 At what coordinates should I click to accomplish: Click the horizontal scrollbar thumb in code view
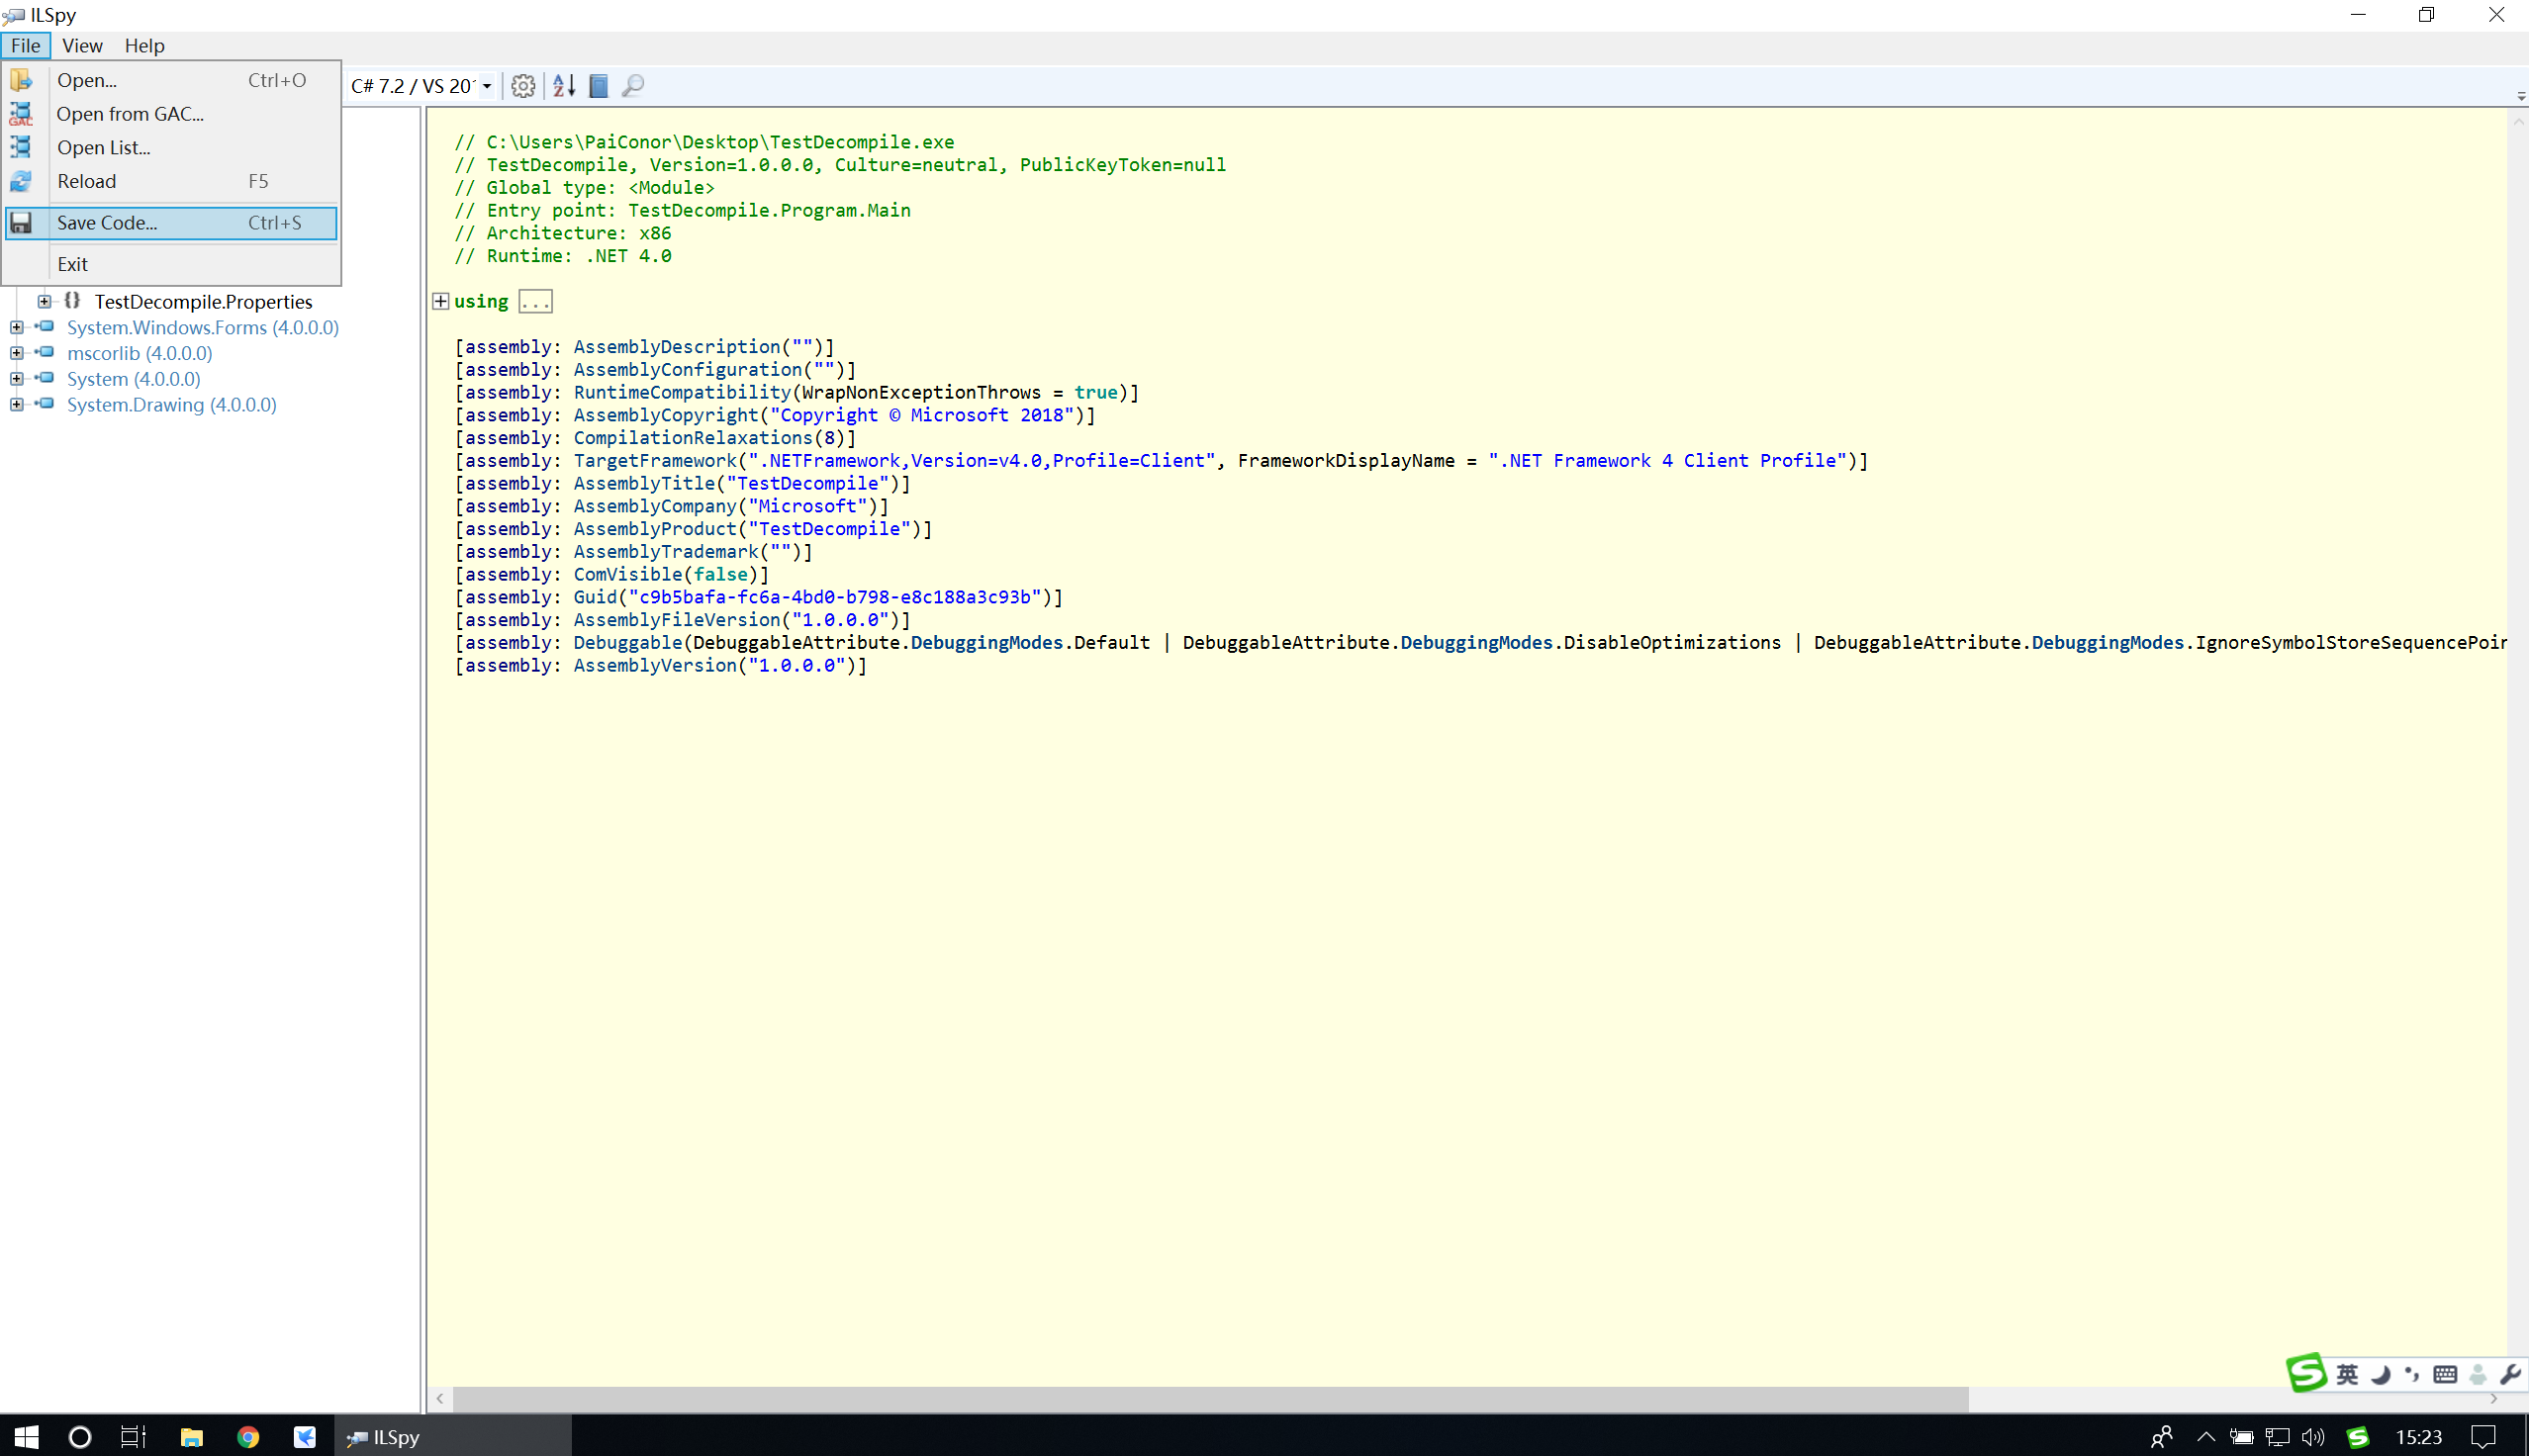coord(1210,1399)
